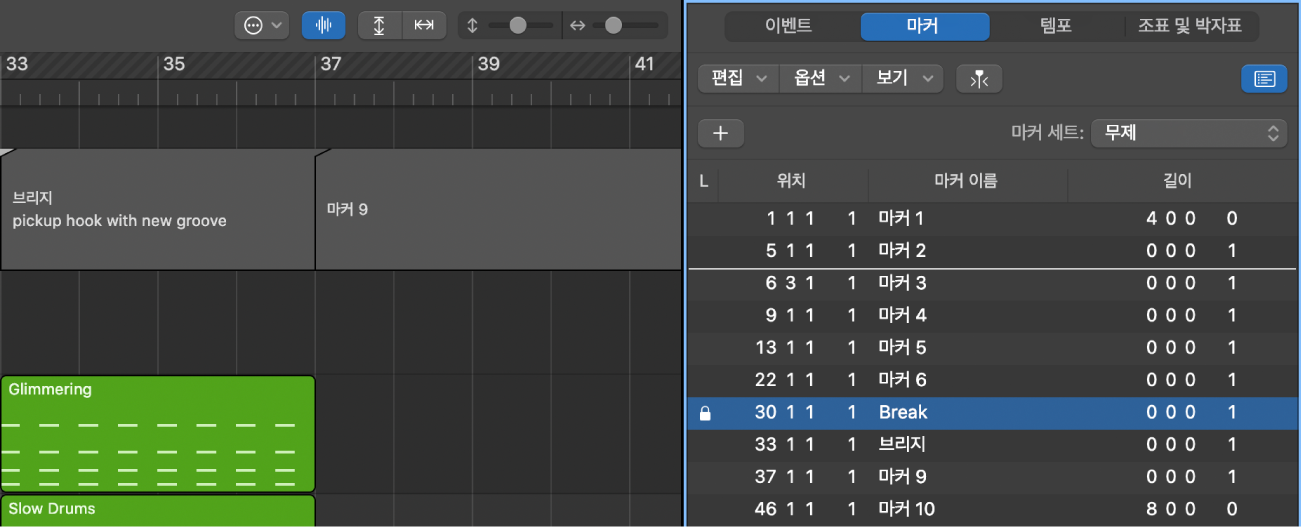Select the 마커 9 marker in marker track

[498, 210]
